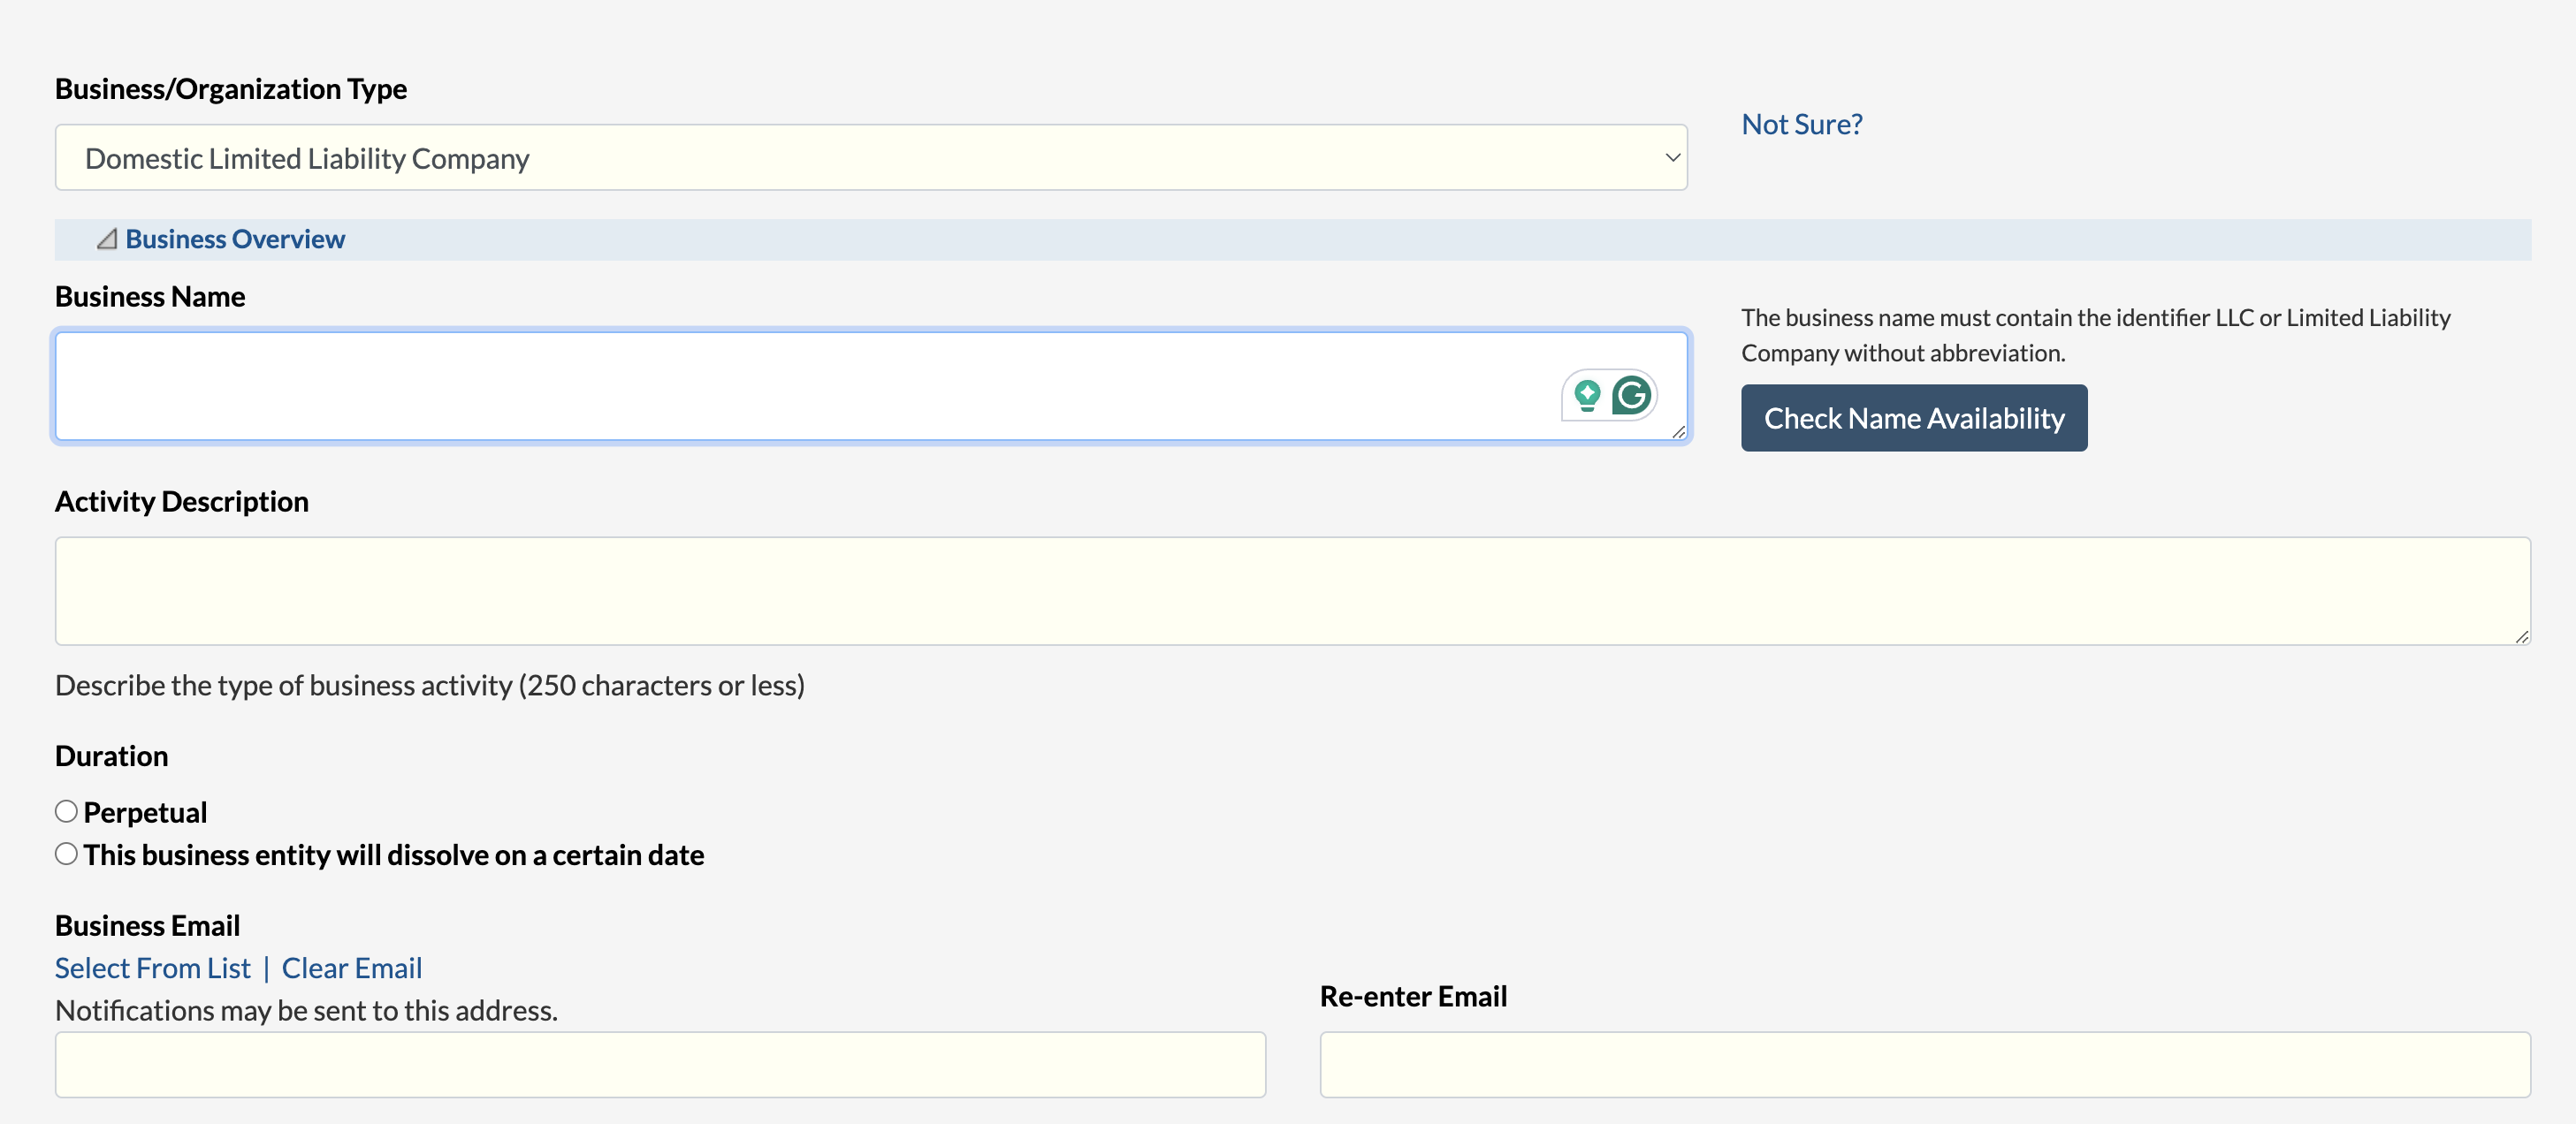This screenshot has width=2576, height=1124.
Task: Click the Clear Email link
Action: point(352,968)
